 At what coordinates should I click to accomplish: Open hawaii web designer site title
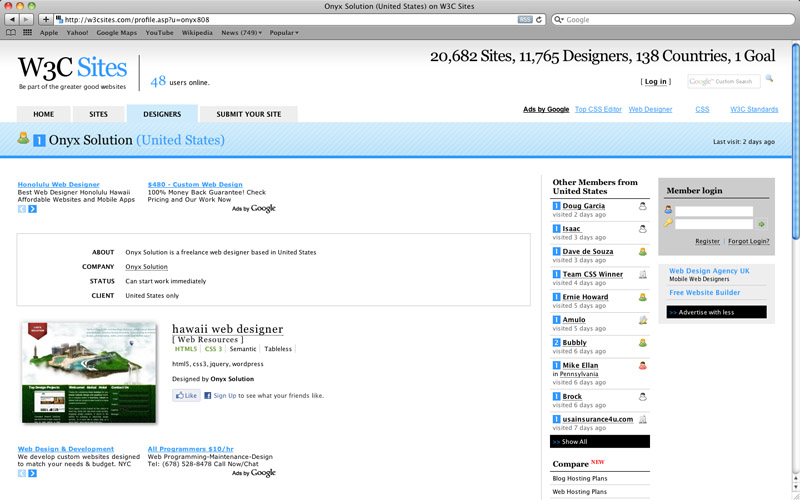(228, 329)
